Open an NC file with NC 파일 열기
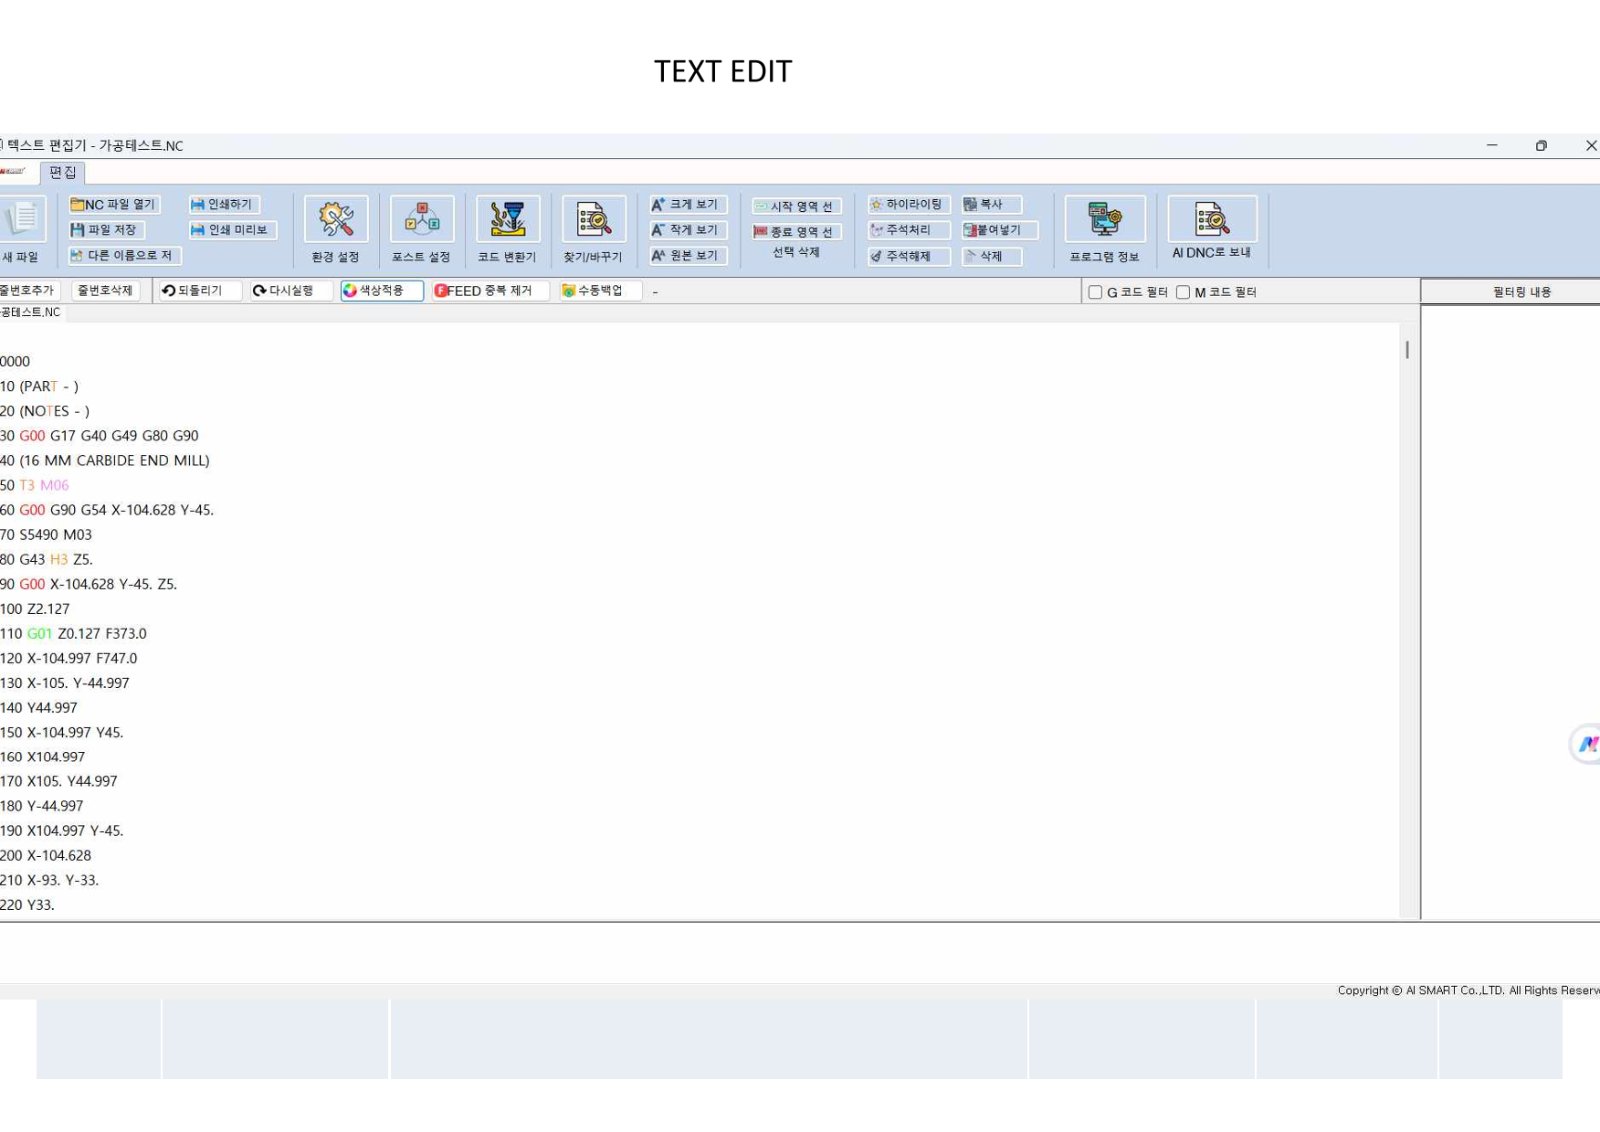The width and height of the screenshot is (1600, 1132). tap(113, 204)
